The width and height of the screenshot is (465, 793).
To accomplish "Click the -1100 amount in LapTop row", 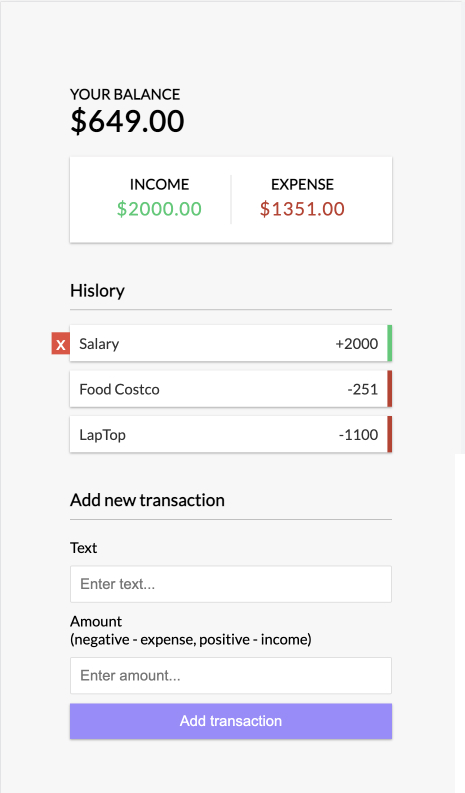I will (x=358, y=435).
